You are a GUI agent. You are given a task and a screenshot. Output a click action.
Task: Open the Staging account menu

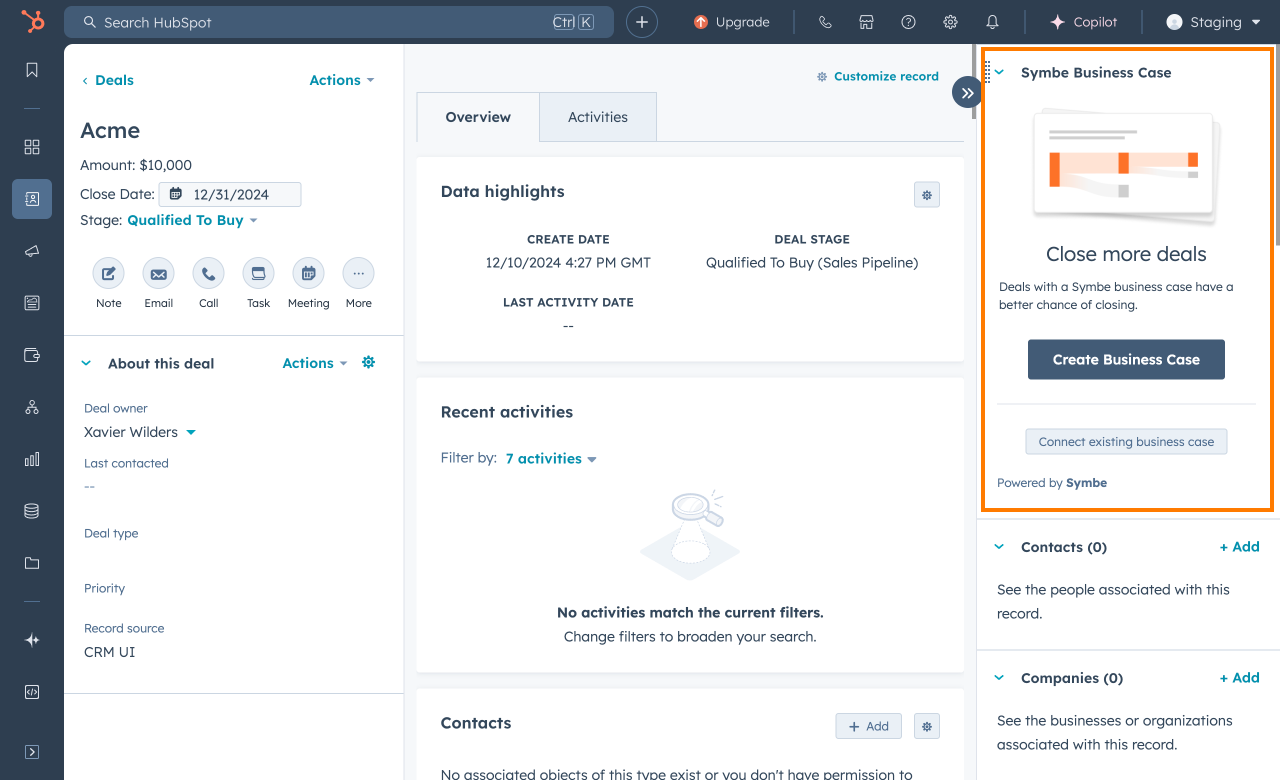1213,22
